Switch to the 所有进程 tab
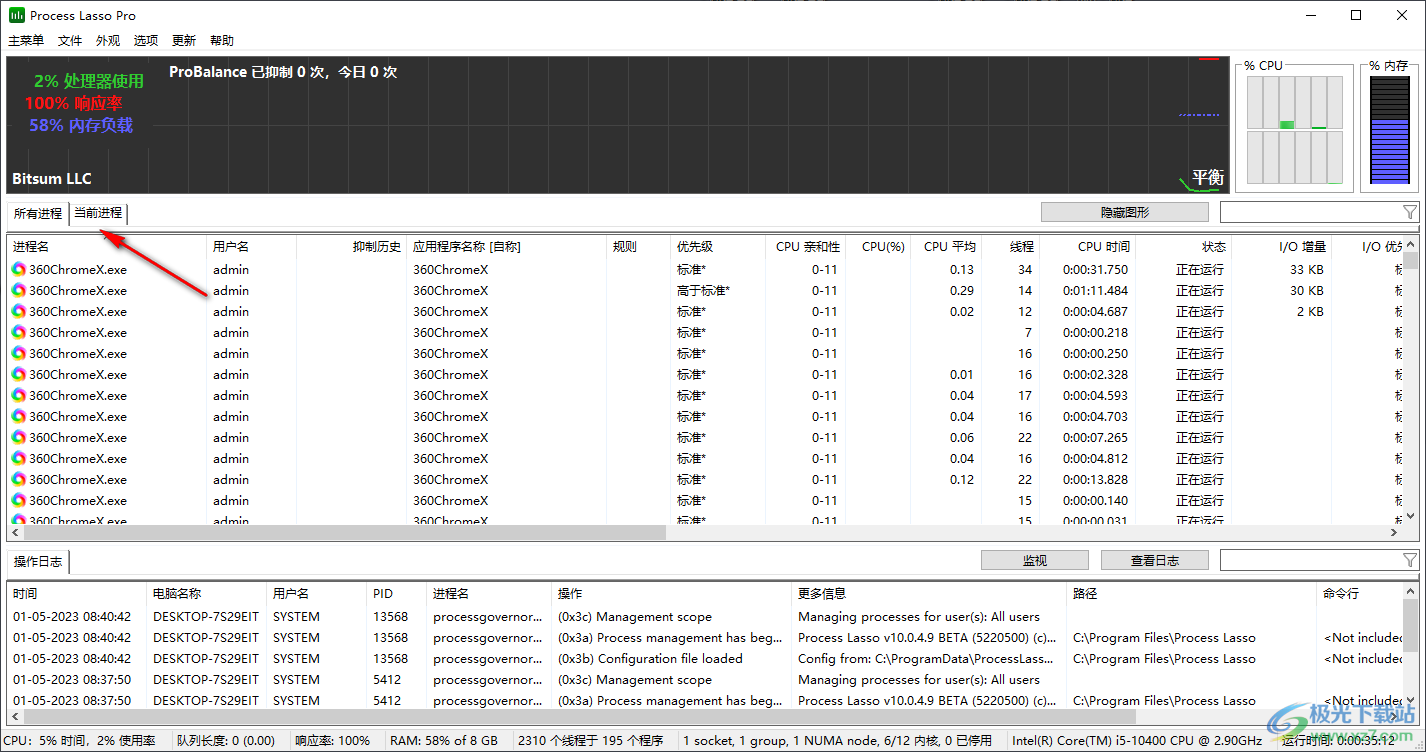1426x752 pixels. [38, 213]
